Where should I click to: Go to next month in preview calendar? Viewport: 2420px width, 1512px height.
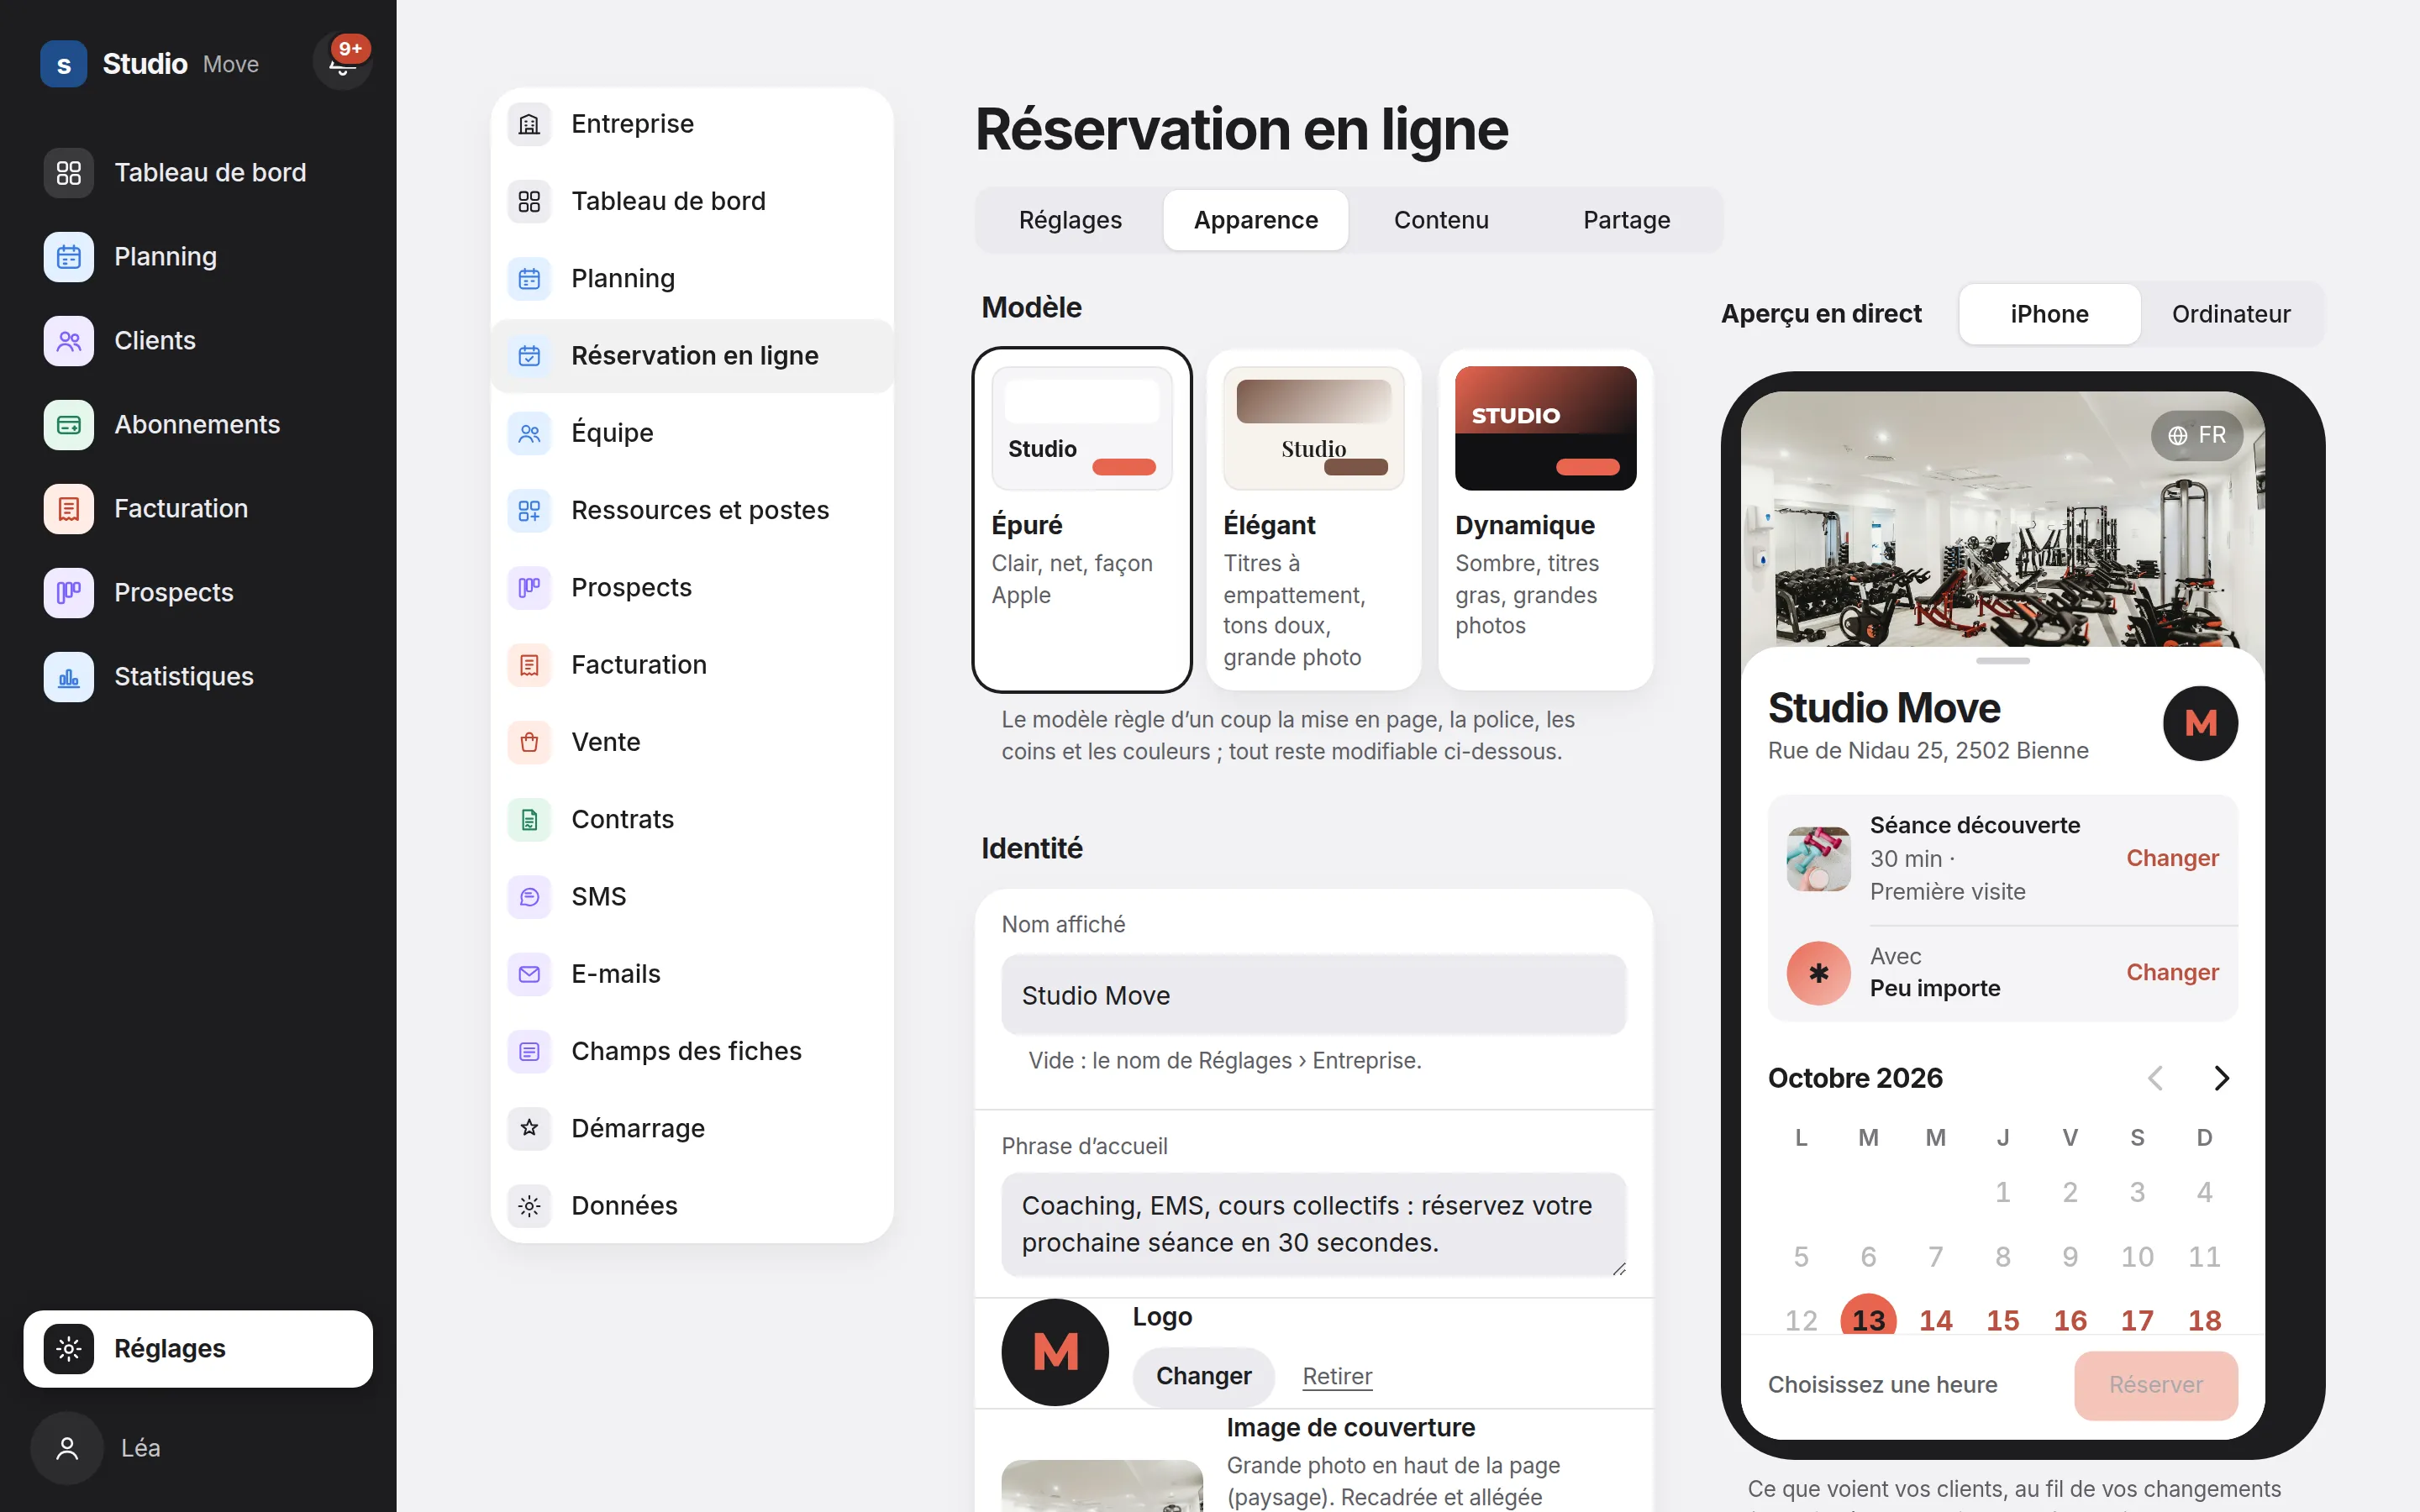pos(2221,1078)
